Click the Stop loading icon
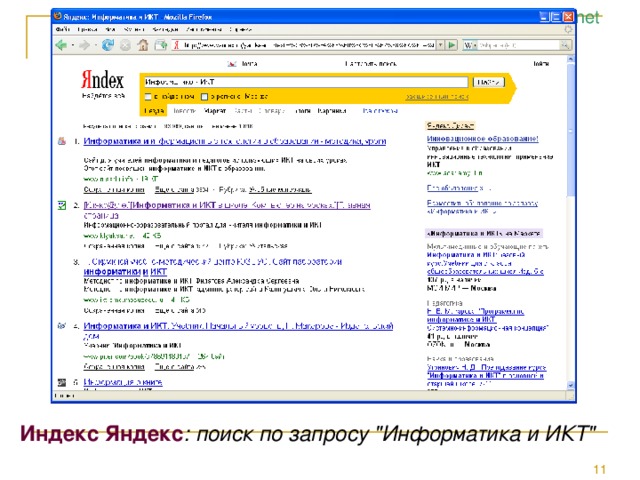640x480 pixels. [125, 45]
